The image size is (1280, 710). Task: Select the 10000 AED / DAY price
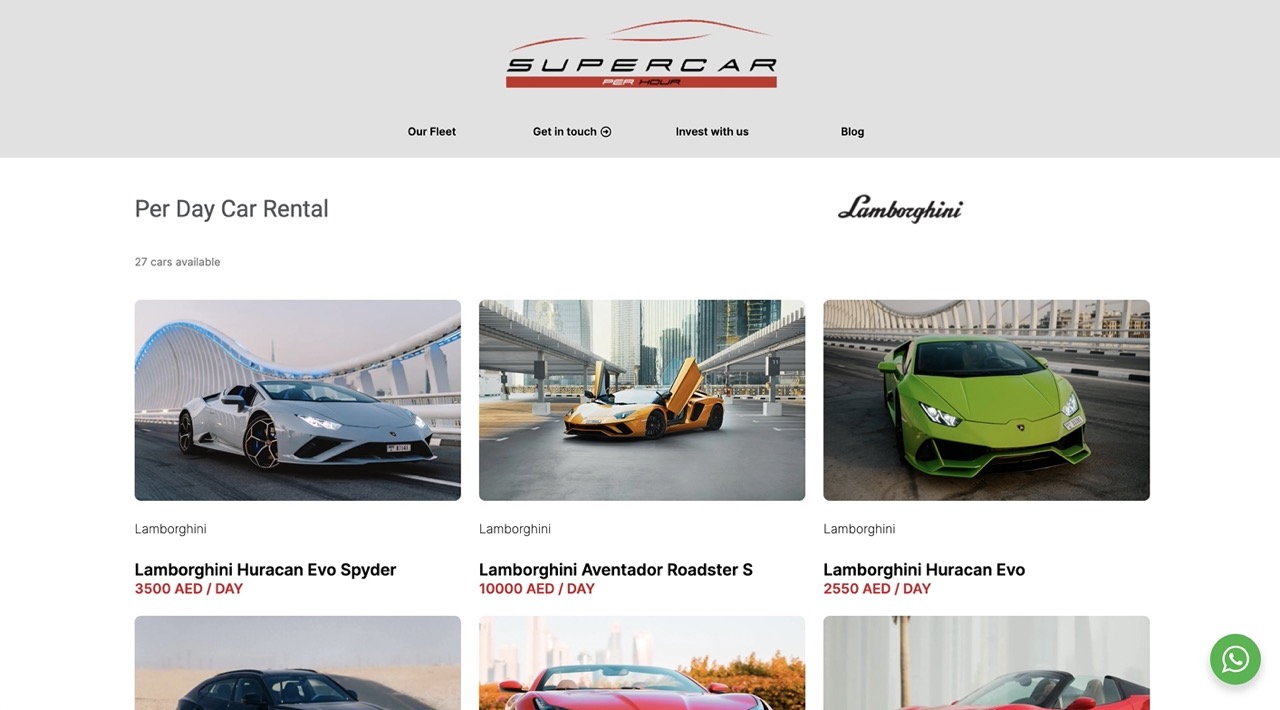[x=537, y=589]
